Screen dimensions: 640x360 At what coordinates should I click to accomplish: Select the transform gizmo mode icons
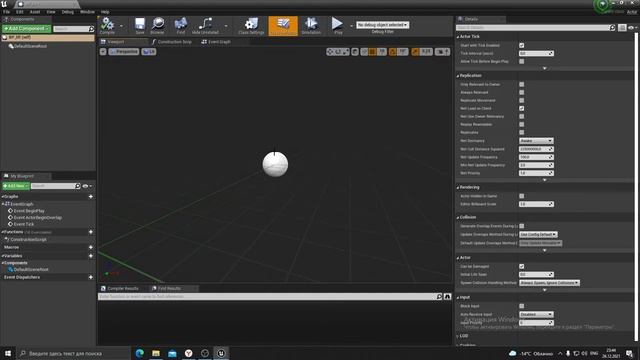click(x=338, y=51)
